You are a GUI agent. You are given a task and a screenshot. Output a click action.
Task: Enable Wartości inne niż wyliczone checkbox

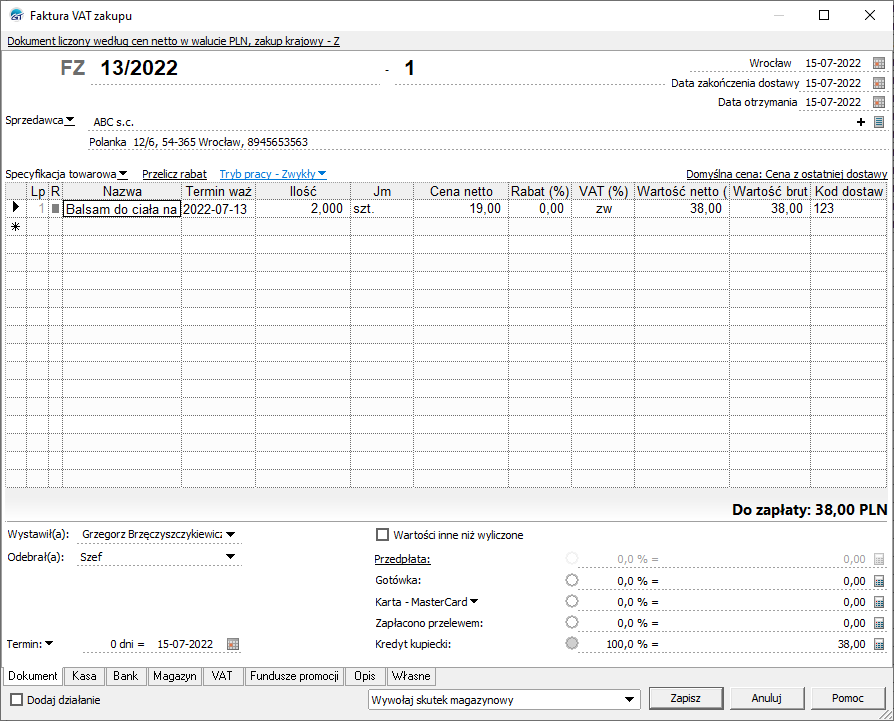[382, 535]
